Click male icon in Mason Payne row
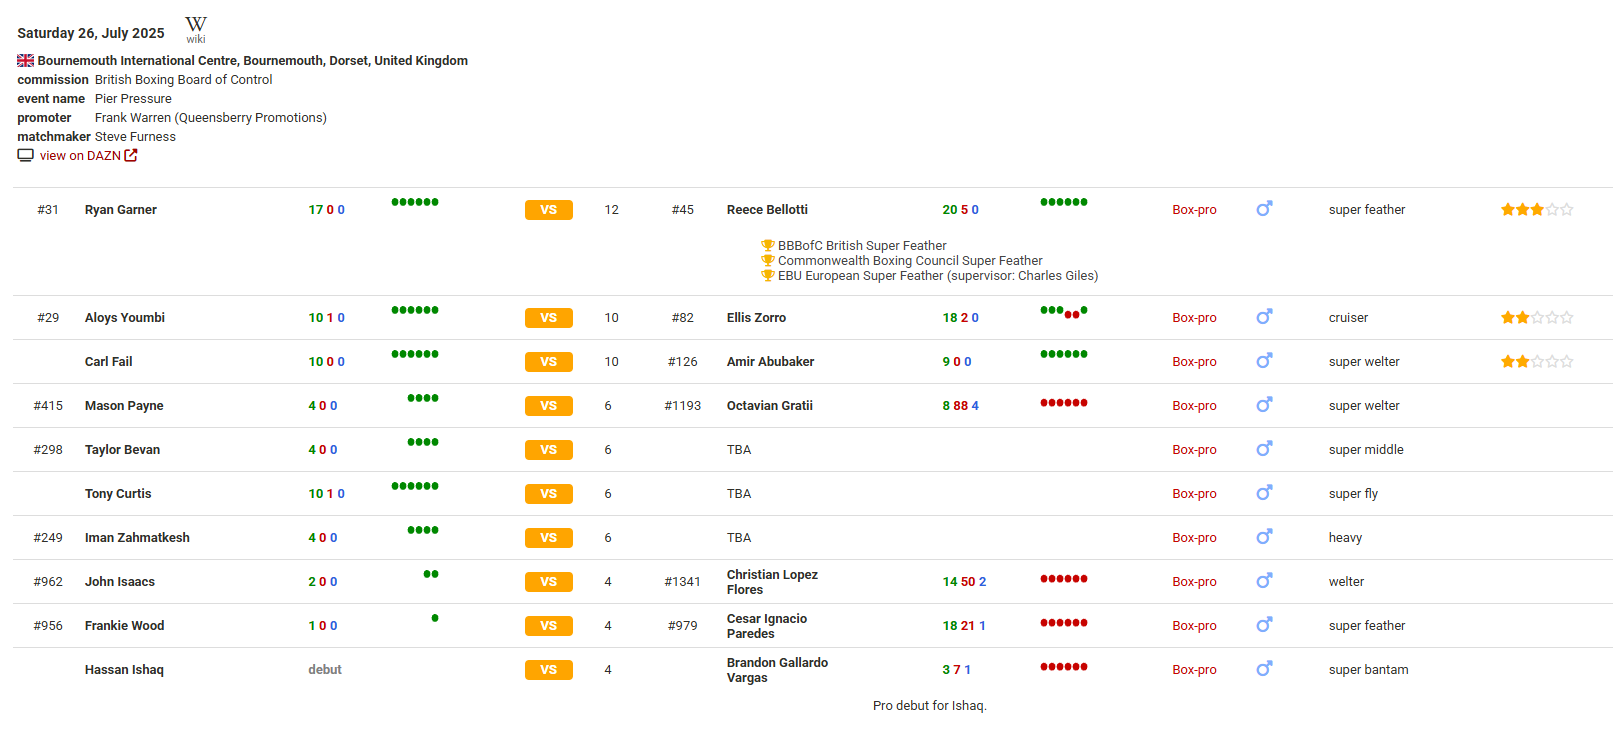This screenshot has width=1613, height=739. tap(1264, 405)
